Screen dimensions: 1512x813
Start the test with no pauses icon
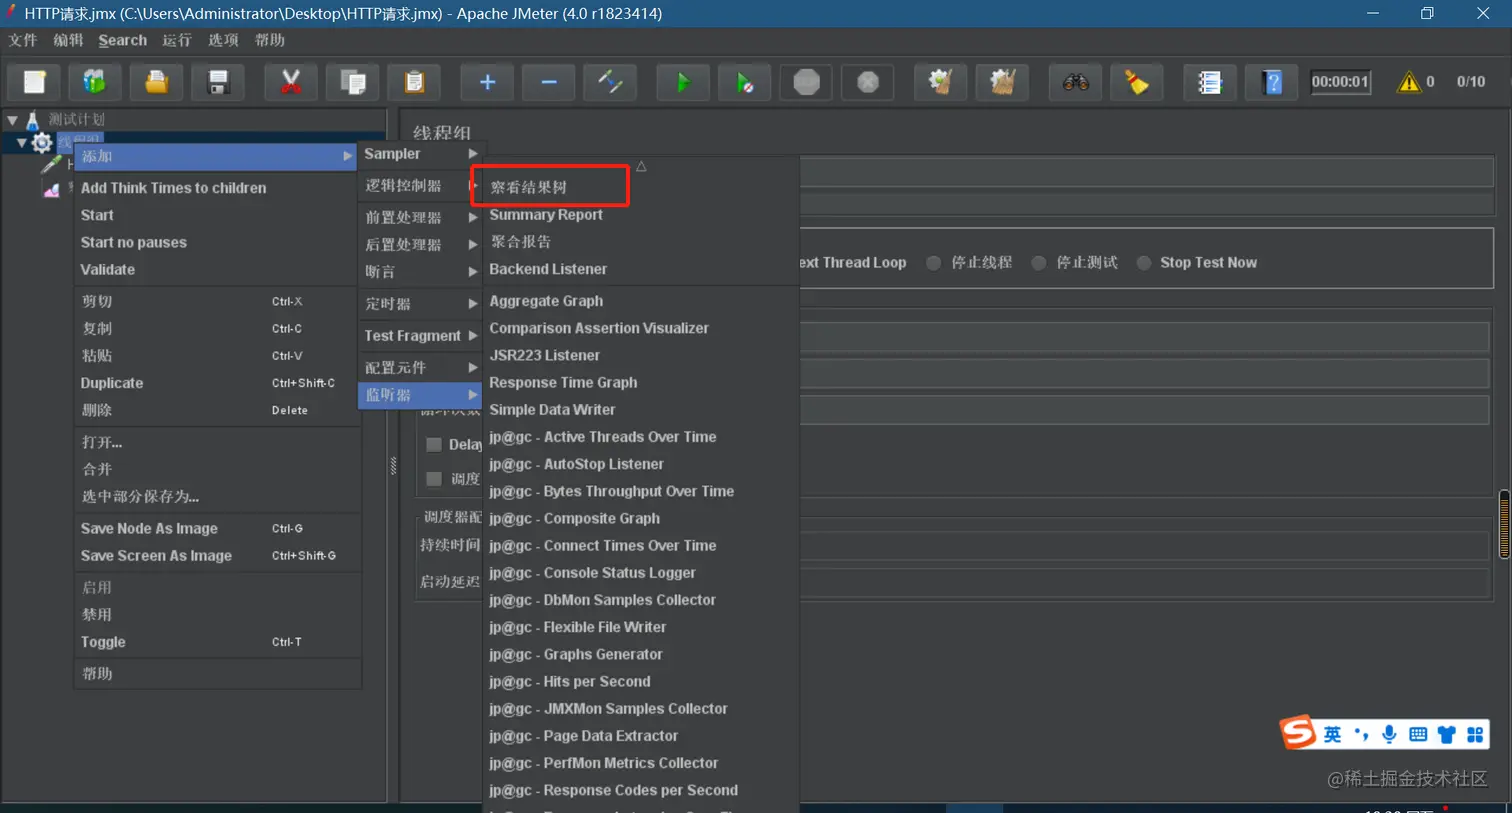click(745, 82)
